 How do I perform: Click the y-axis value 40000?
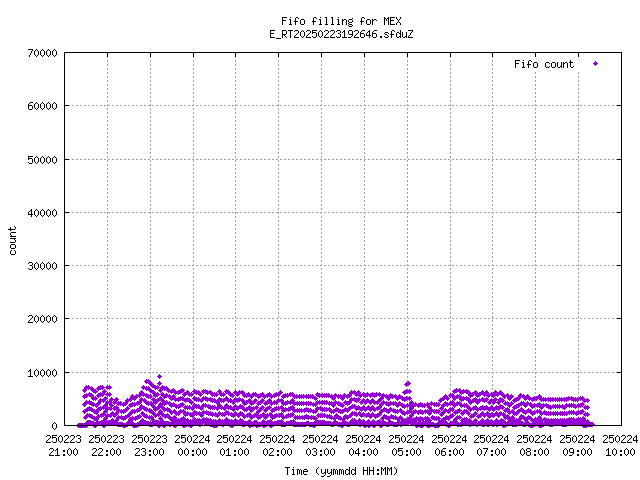coord(42,213)
